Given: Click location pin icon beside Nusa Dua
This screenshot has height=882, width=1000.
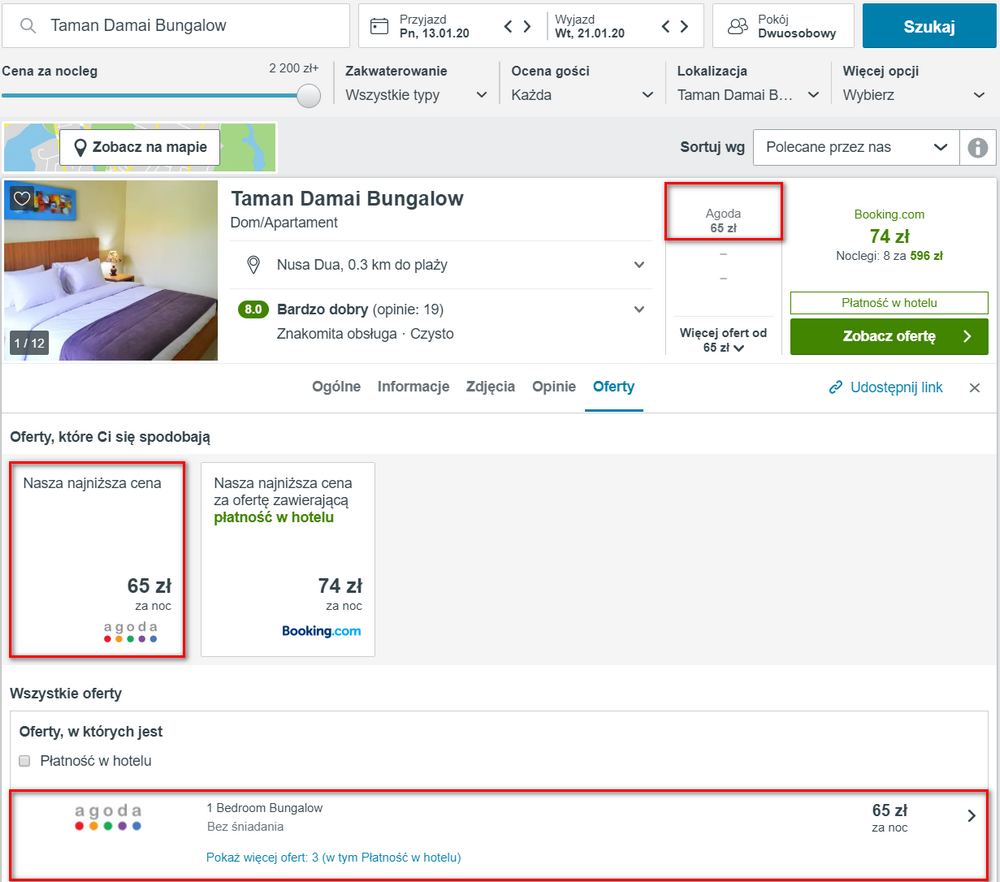Looking at the screenshot, I should tap(253, 265).
